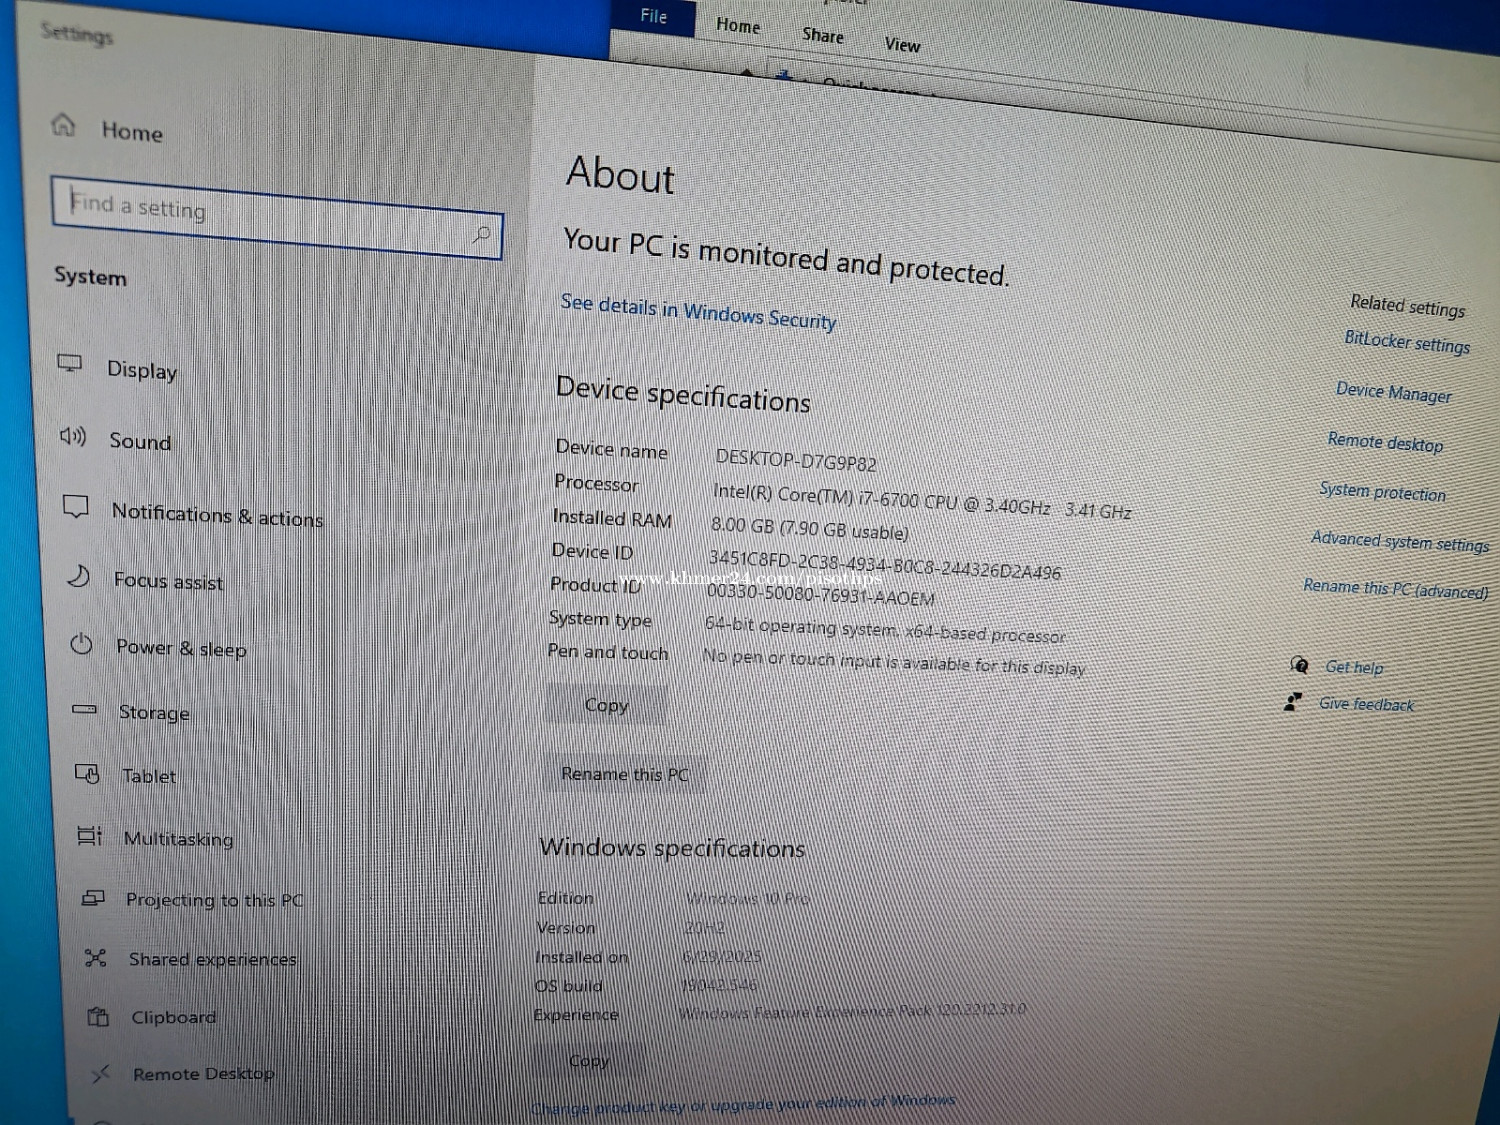Click the Power & sleep icon
The image size is (1500, 1125).
point(82,644)
